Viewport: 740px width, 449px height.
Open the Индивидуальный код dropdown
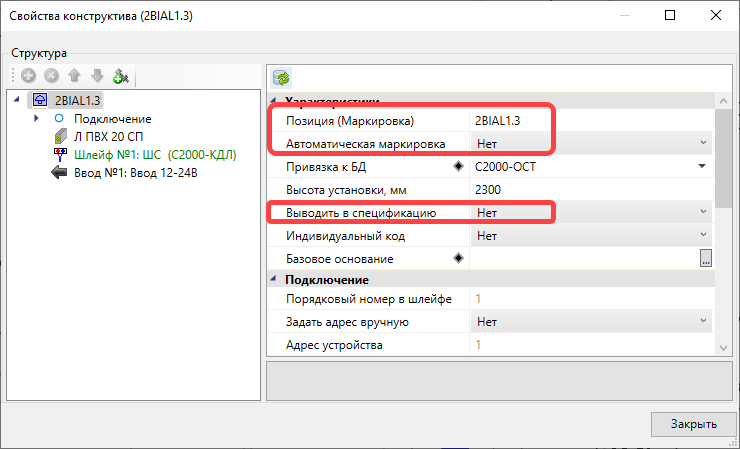(703, 235)
